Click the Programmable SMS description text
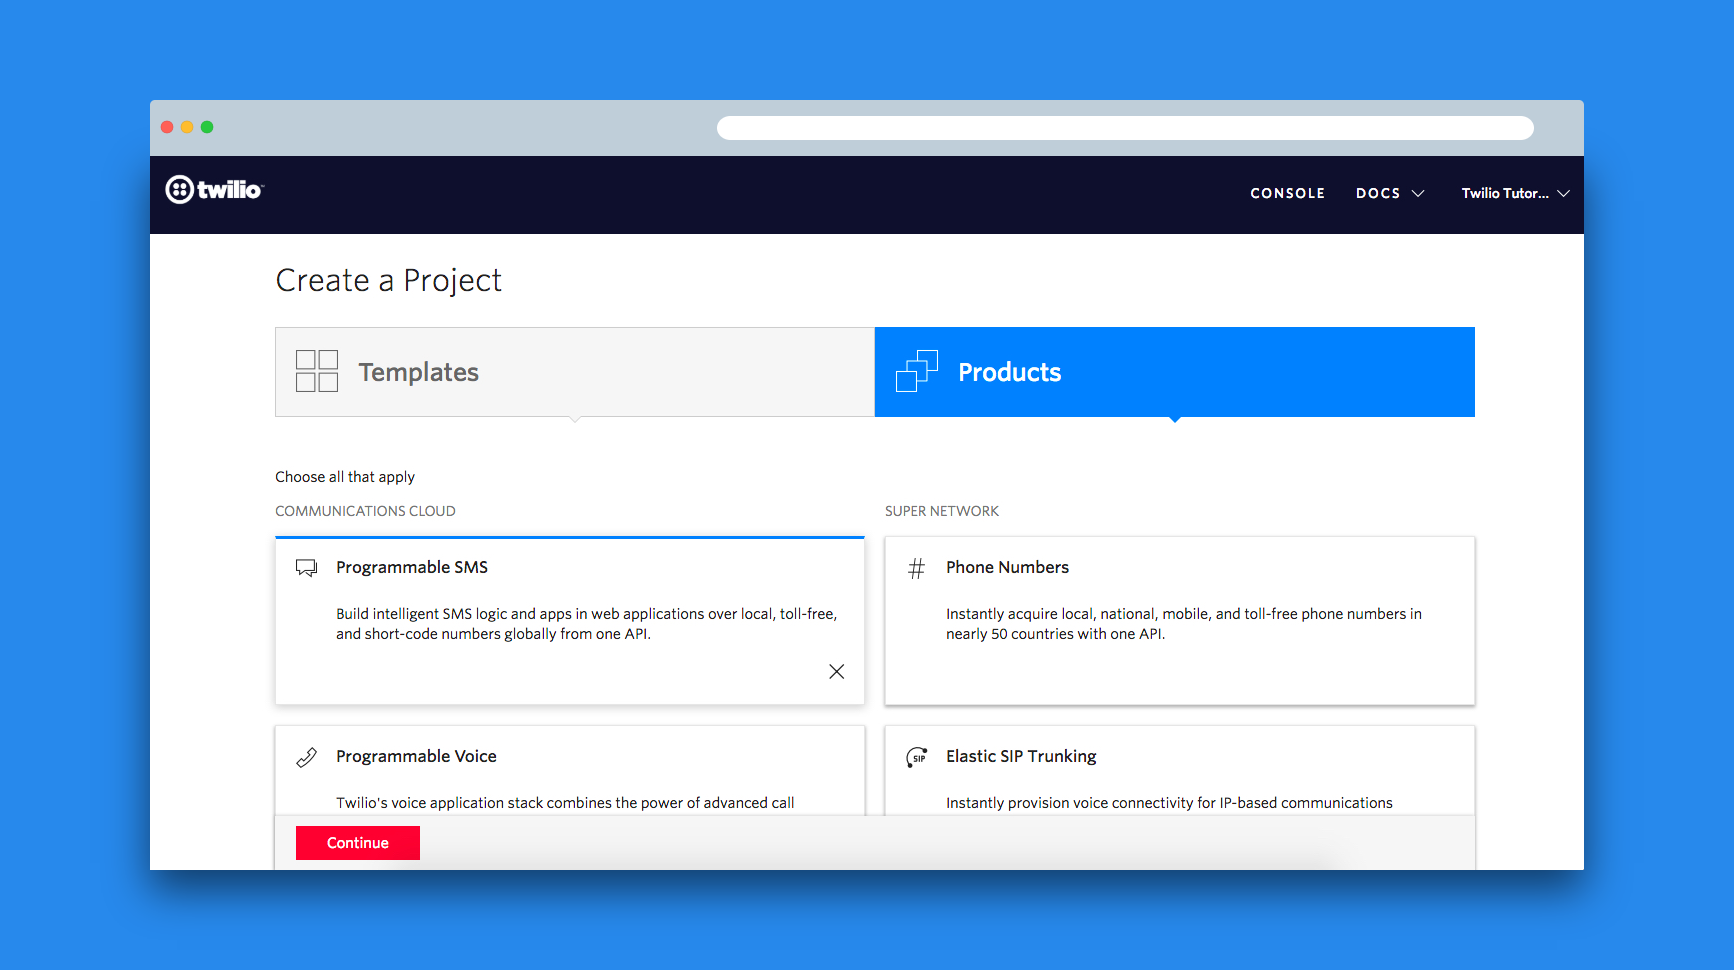The height and width of the screenshot is (970, 1734). pyautogui.click(x=587, y=624)
